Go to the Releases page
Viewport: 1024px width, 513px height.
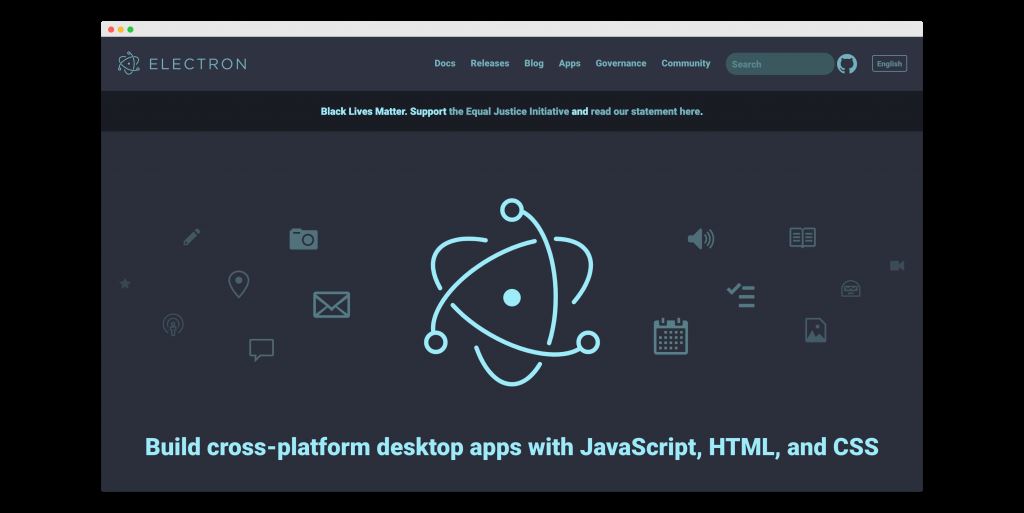(490, 63)
